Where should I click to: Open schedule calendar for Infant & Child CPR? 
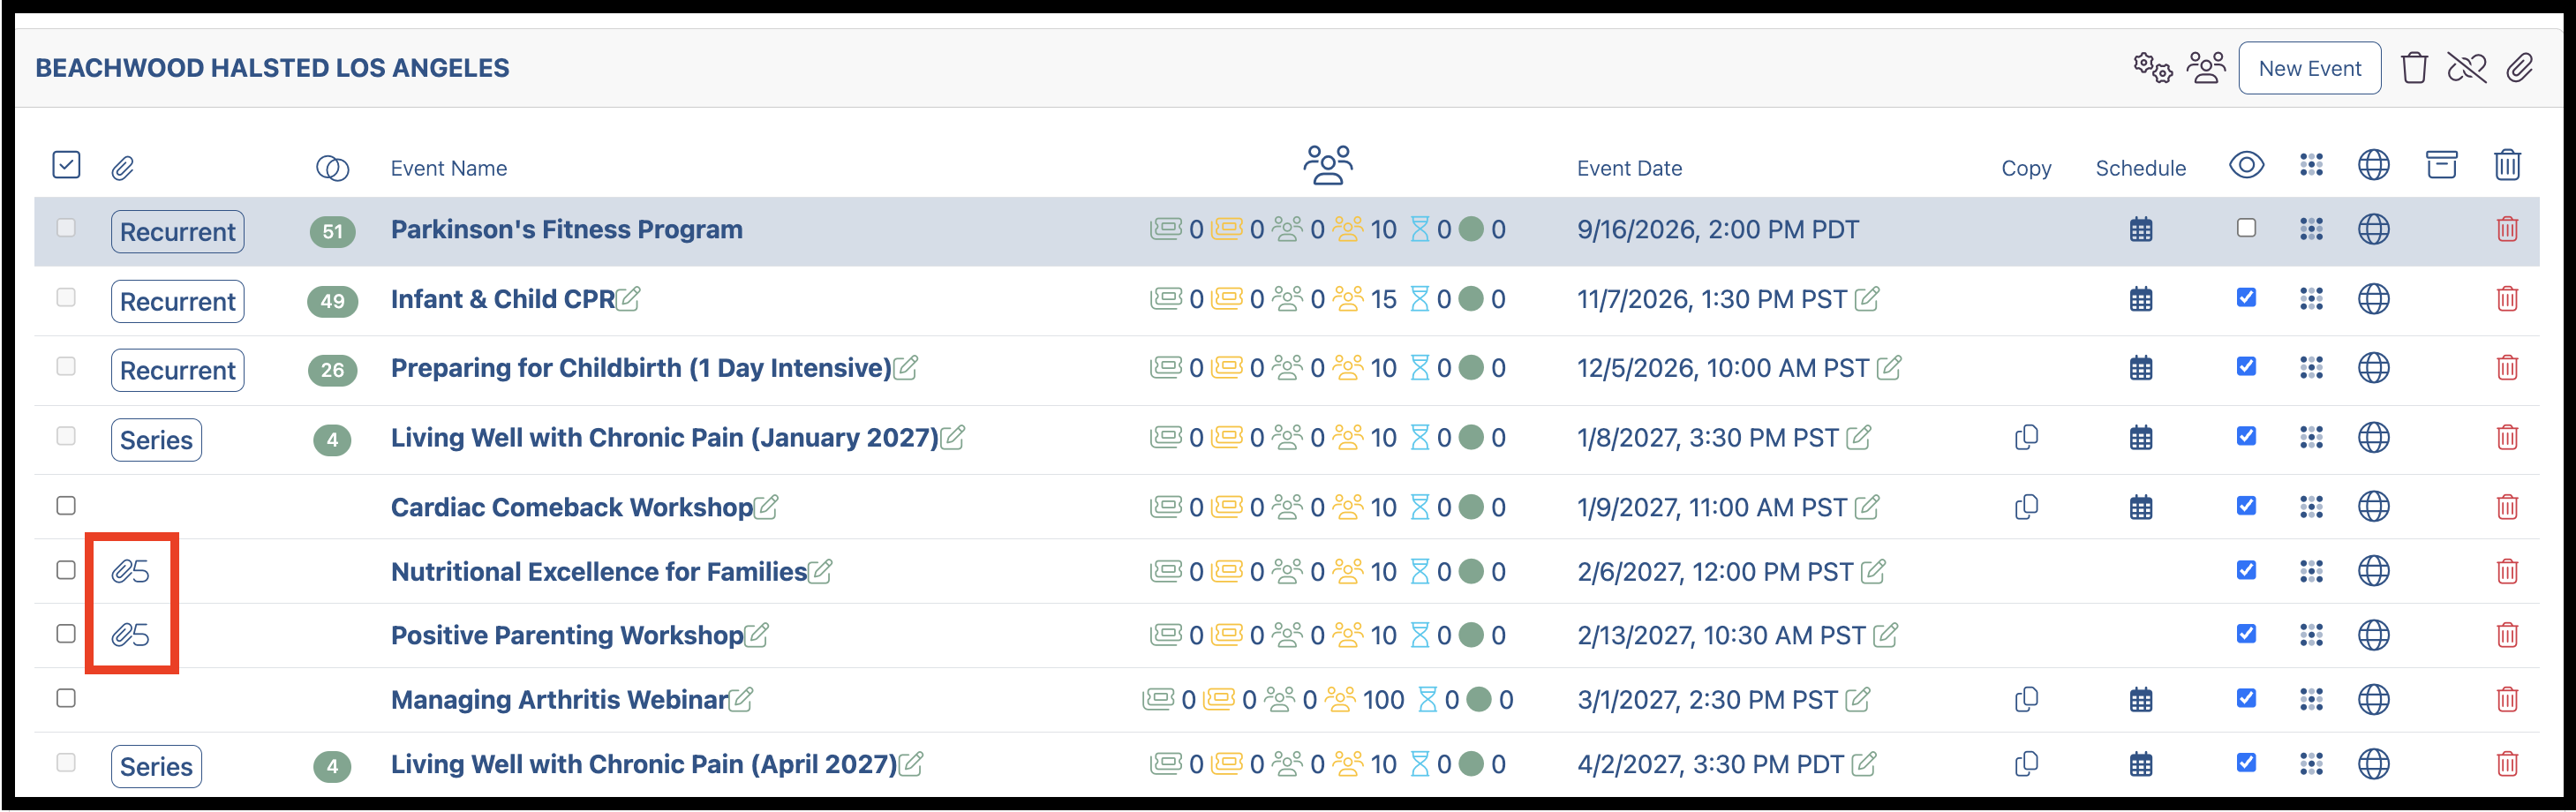[x=2140, y=299]
